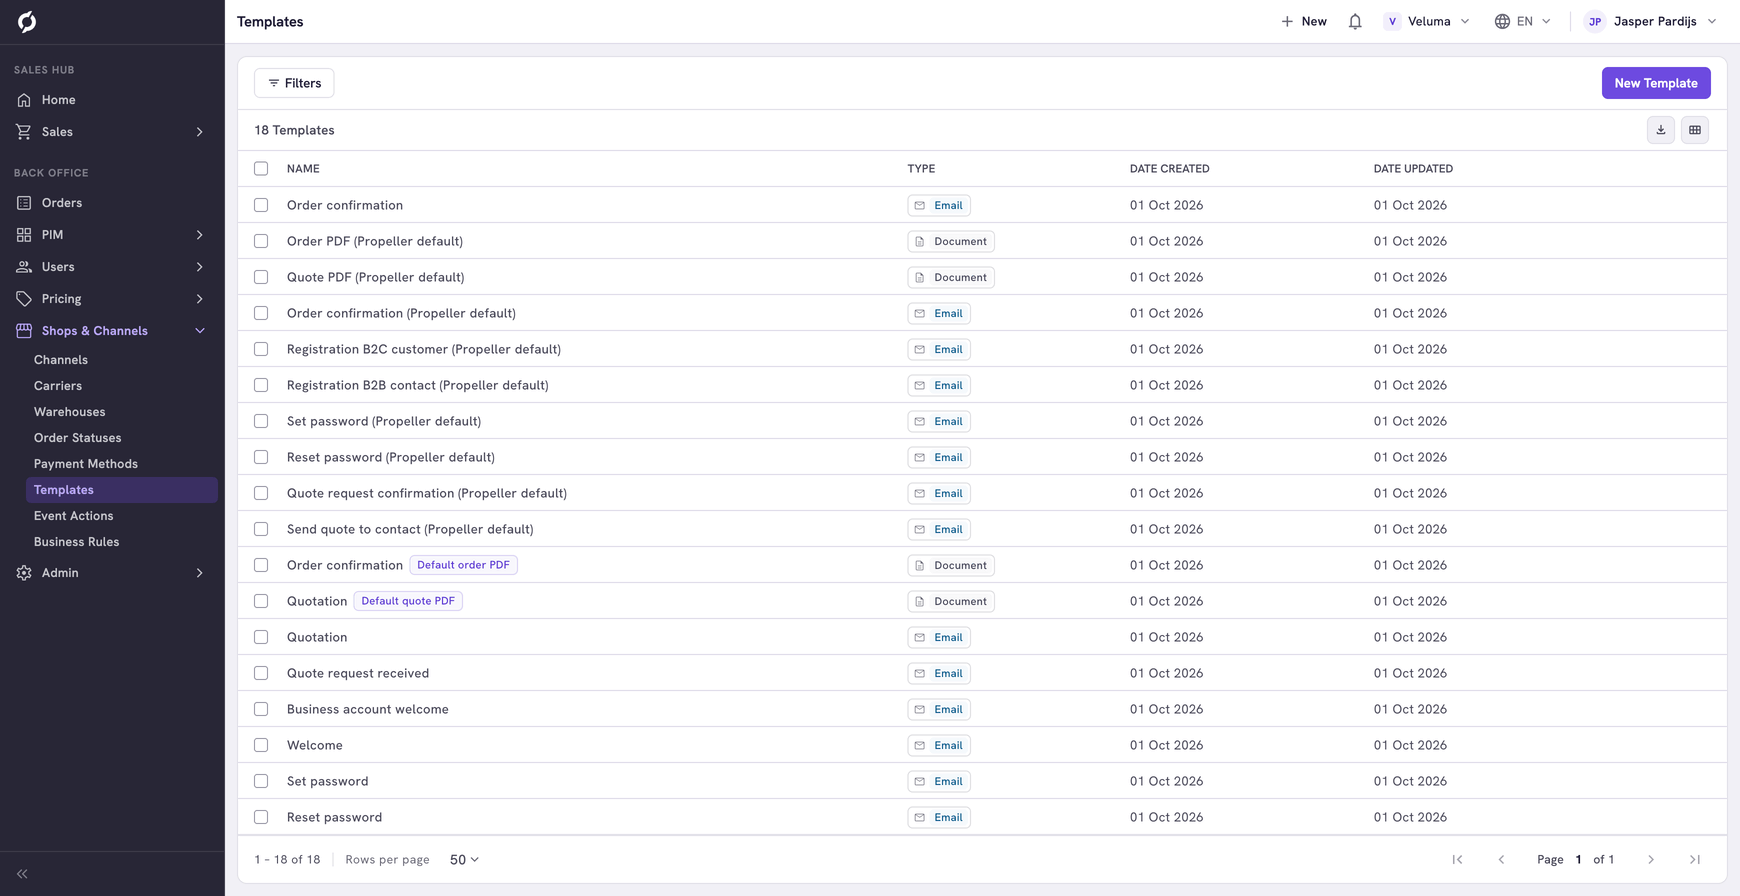Image resolution: width=1740 pixels, height=896 pixels.
Task: Open the Veluma workspace dropdown
Action: pos(1427,21)
